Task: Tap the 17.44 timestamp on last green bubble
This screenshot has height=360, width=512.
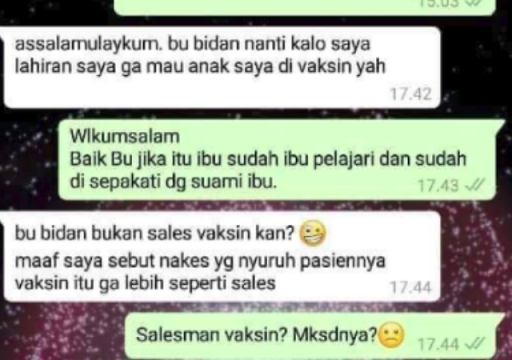Action: pos(438,344)
